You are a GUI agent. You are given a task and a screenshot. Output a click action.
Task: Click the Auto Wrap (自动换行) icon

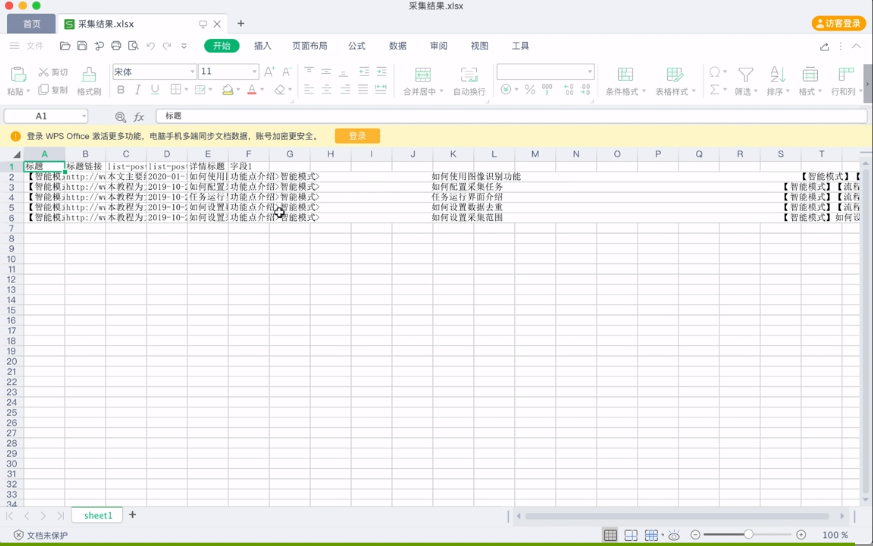(x=469, y=75)
